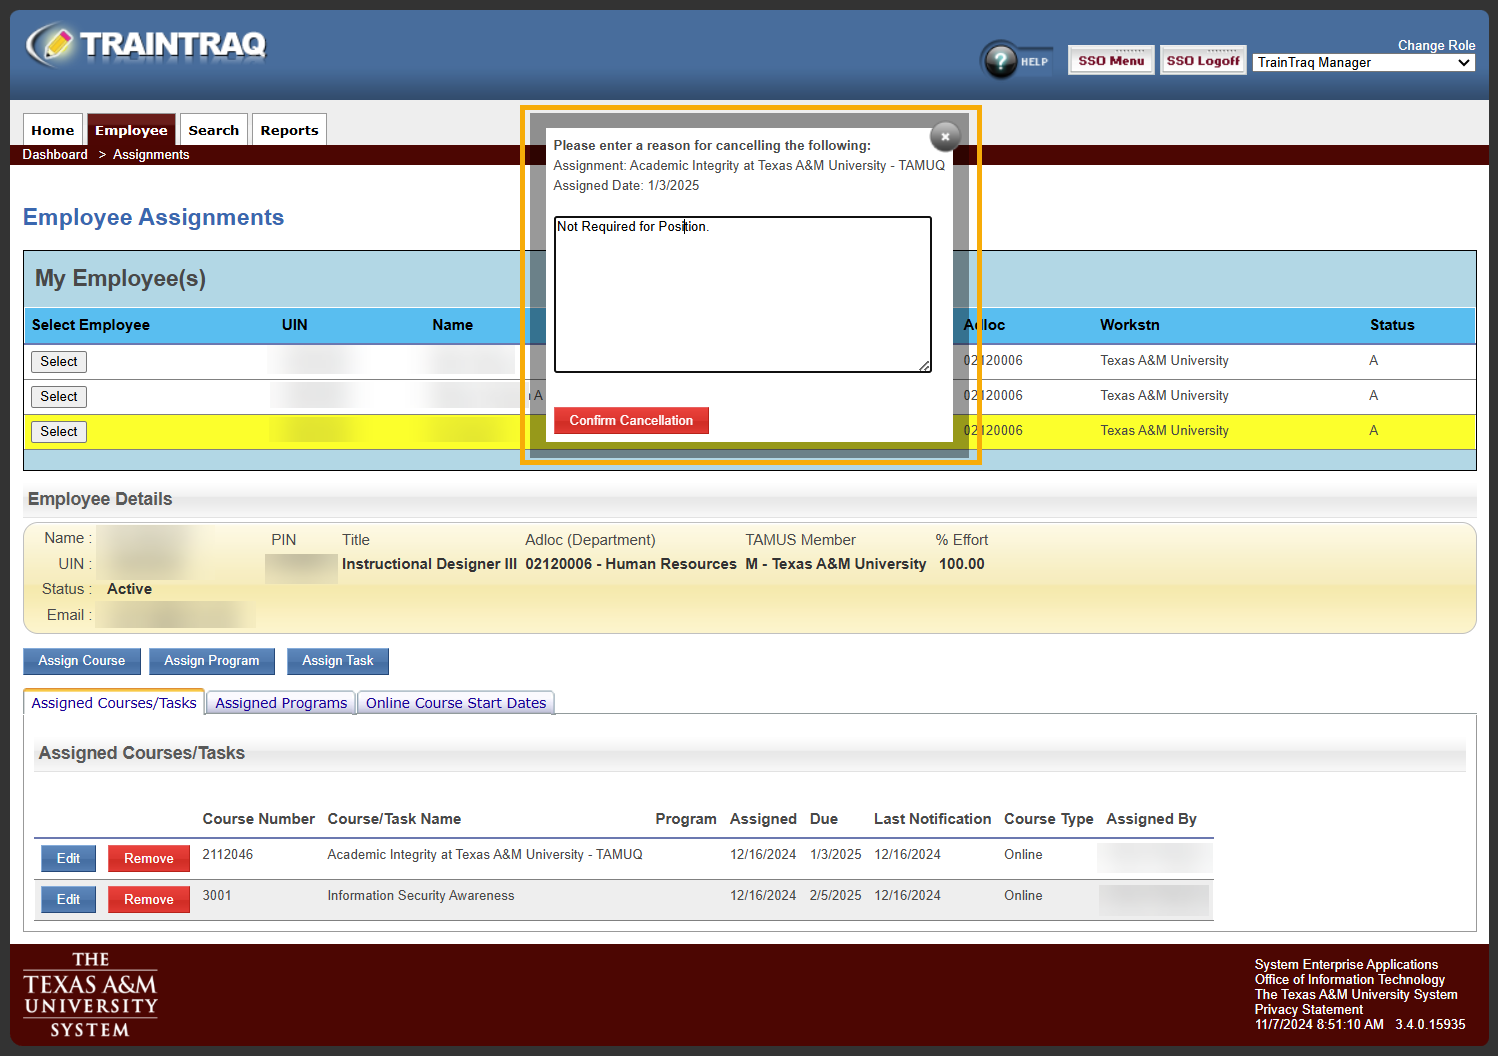Go to Home tab

click(52, 129)
